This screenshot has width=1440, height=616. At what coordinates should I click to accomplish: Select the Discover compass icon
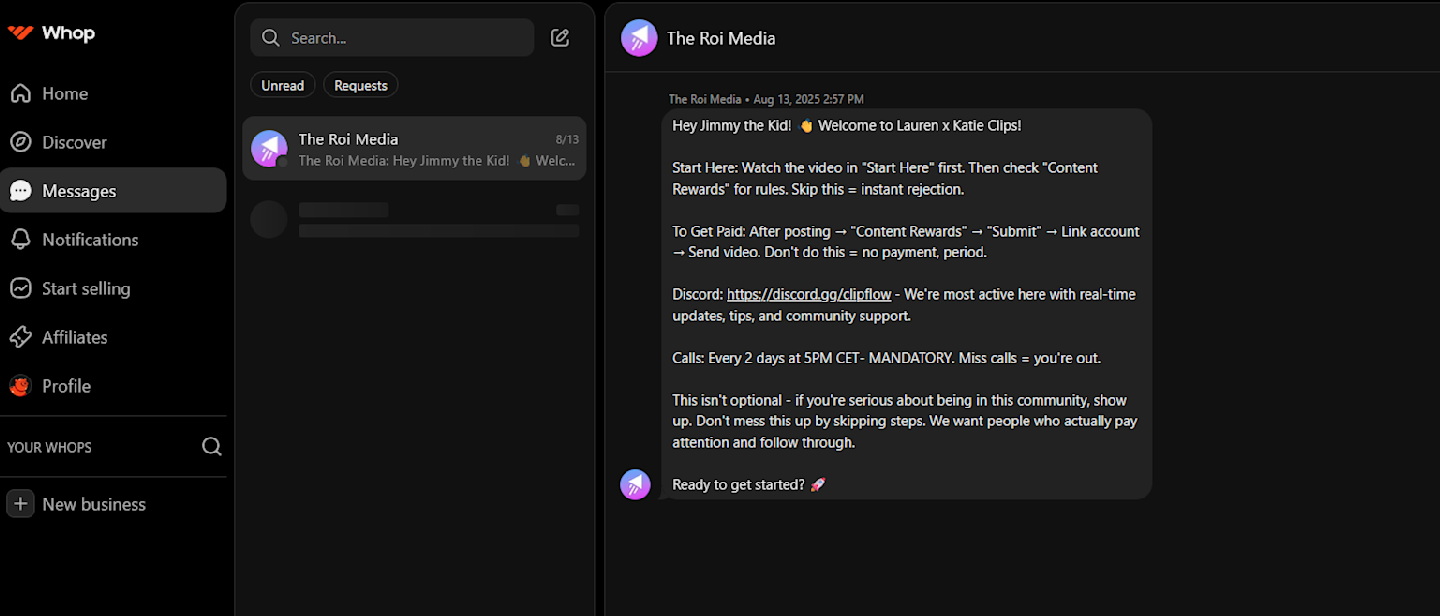[20, 142]
